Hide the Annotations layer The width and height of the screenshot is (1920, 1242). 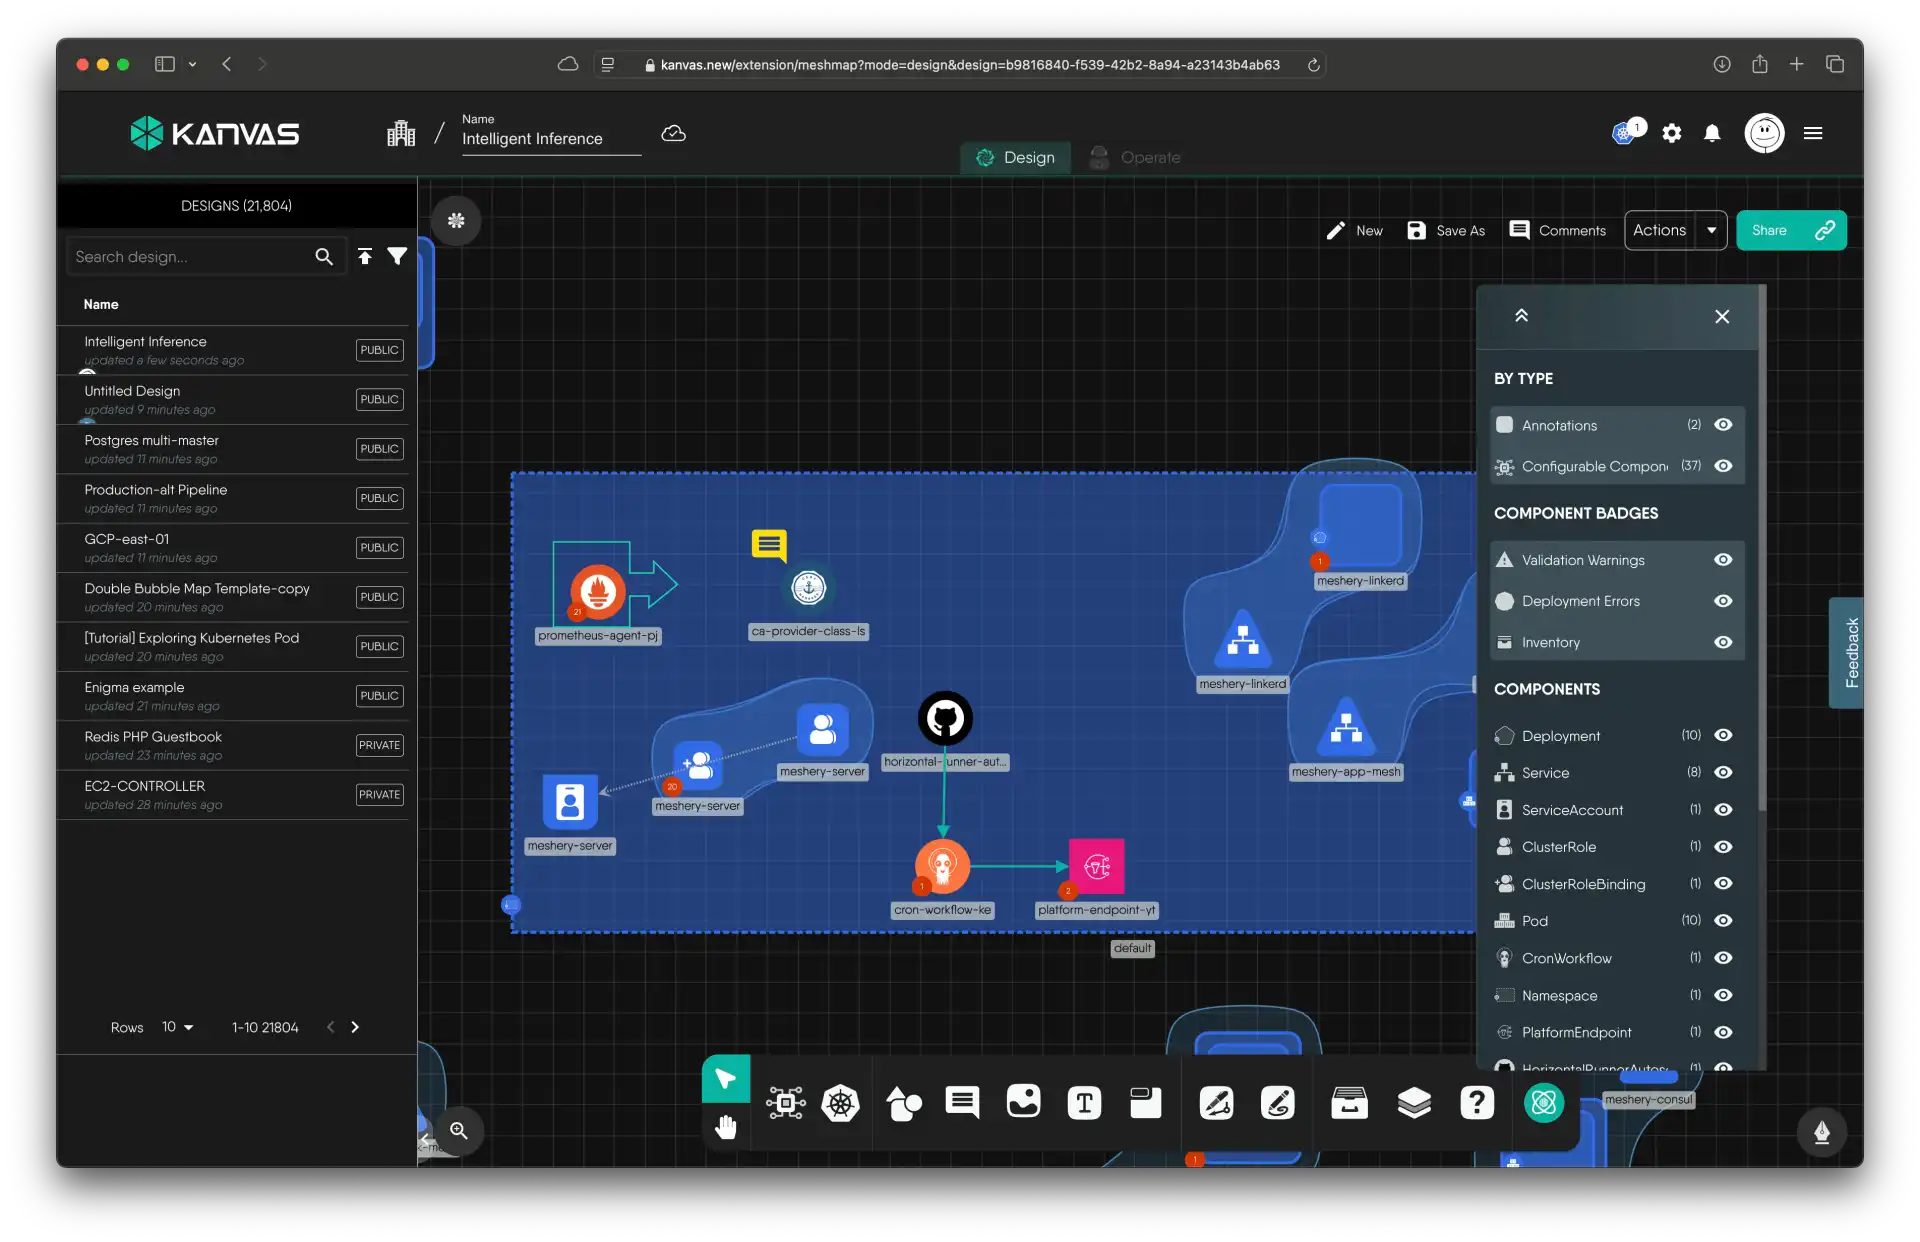1723,425
